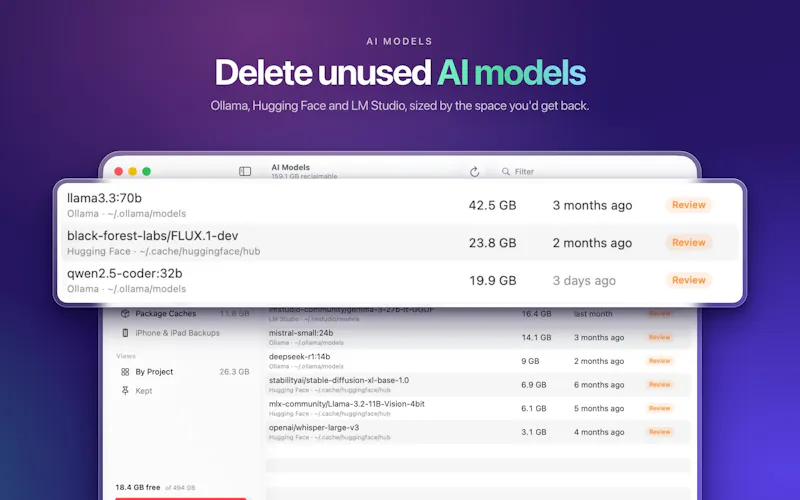Click the 6.9 GB size value
800x500 pixels.
point(534,385)
